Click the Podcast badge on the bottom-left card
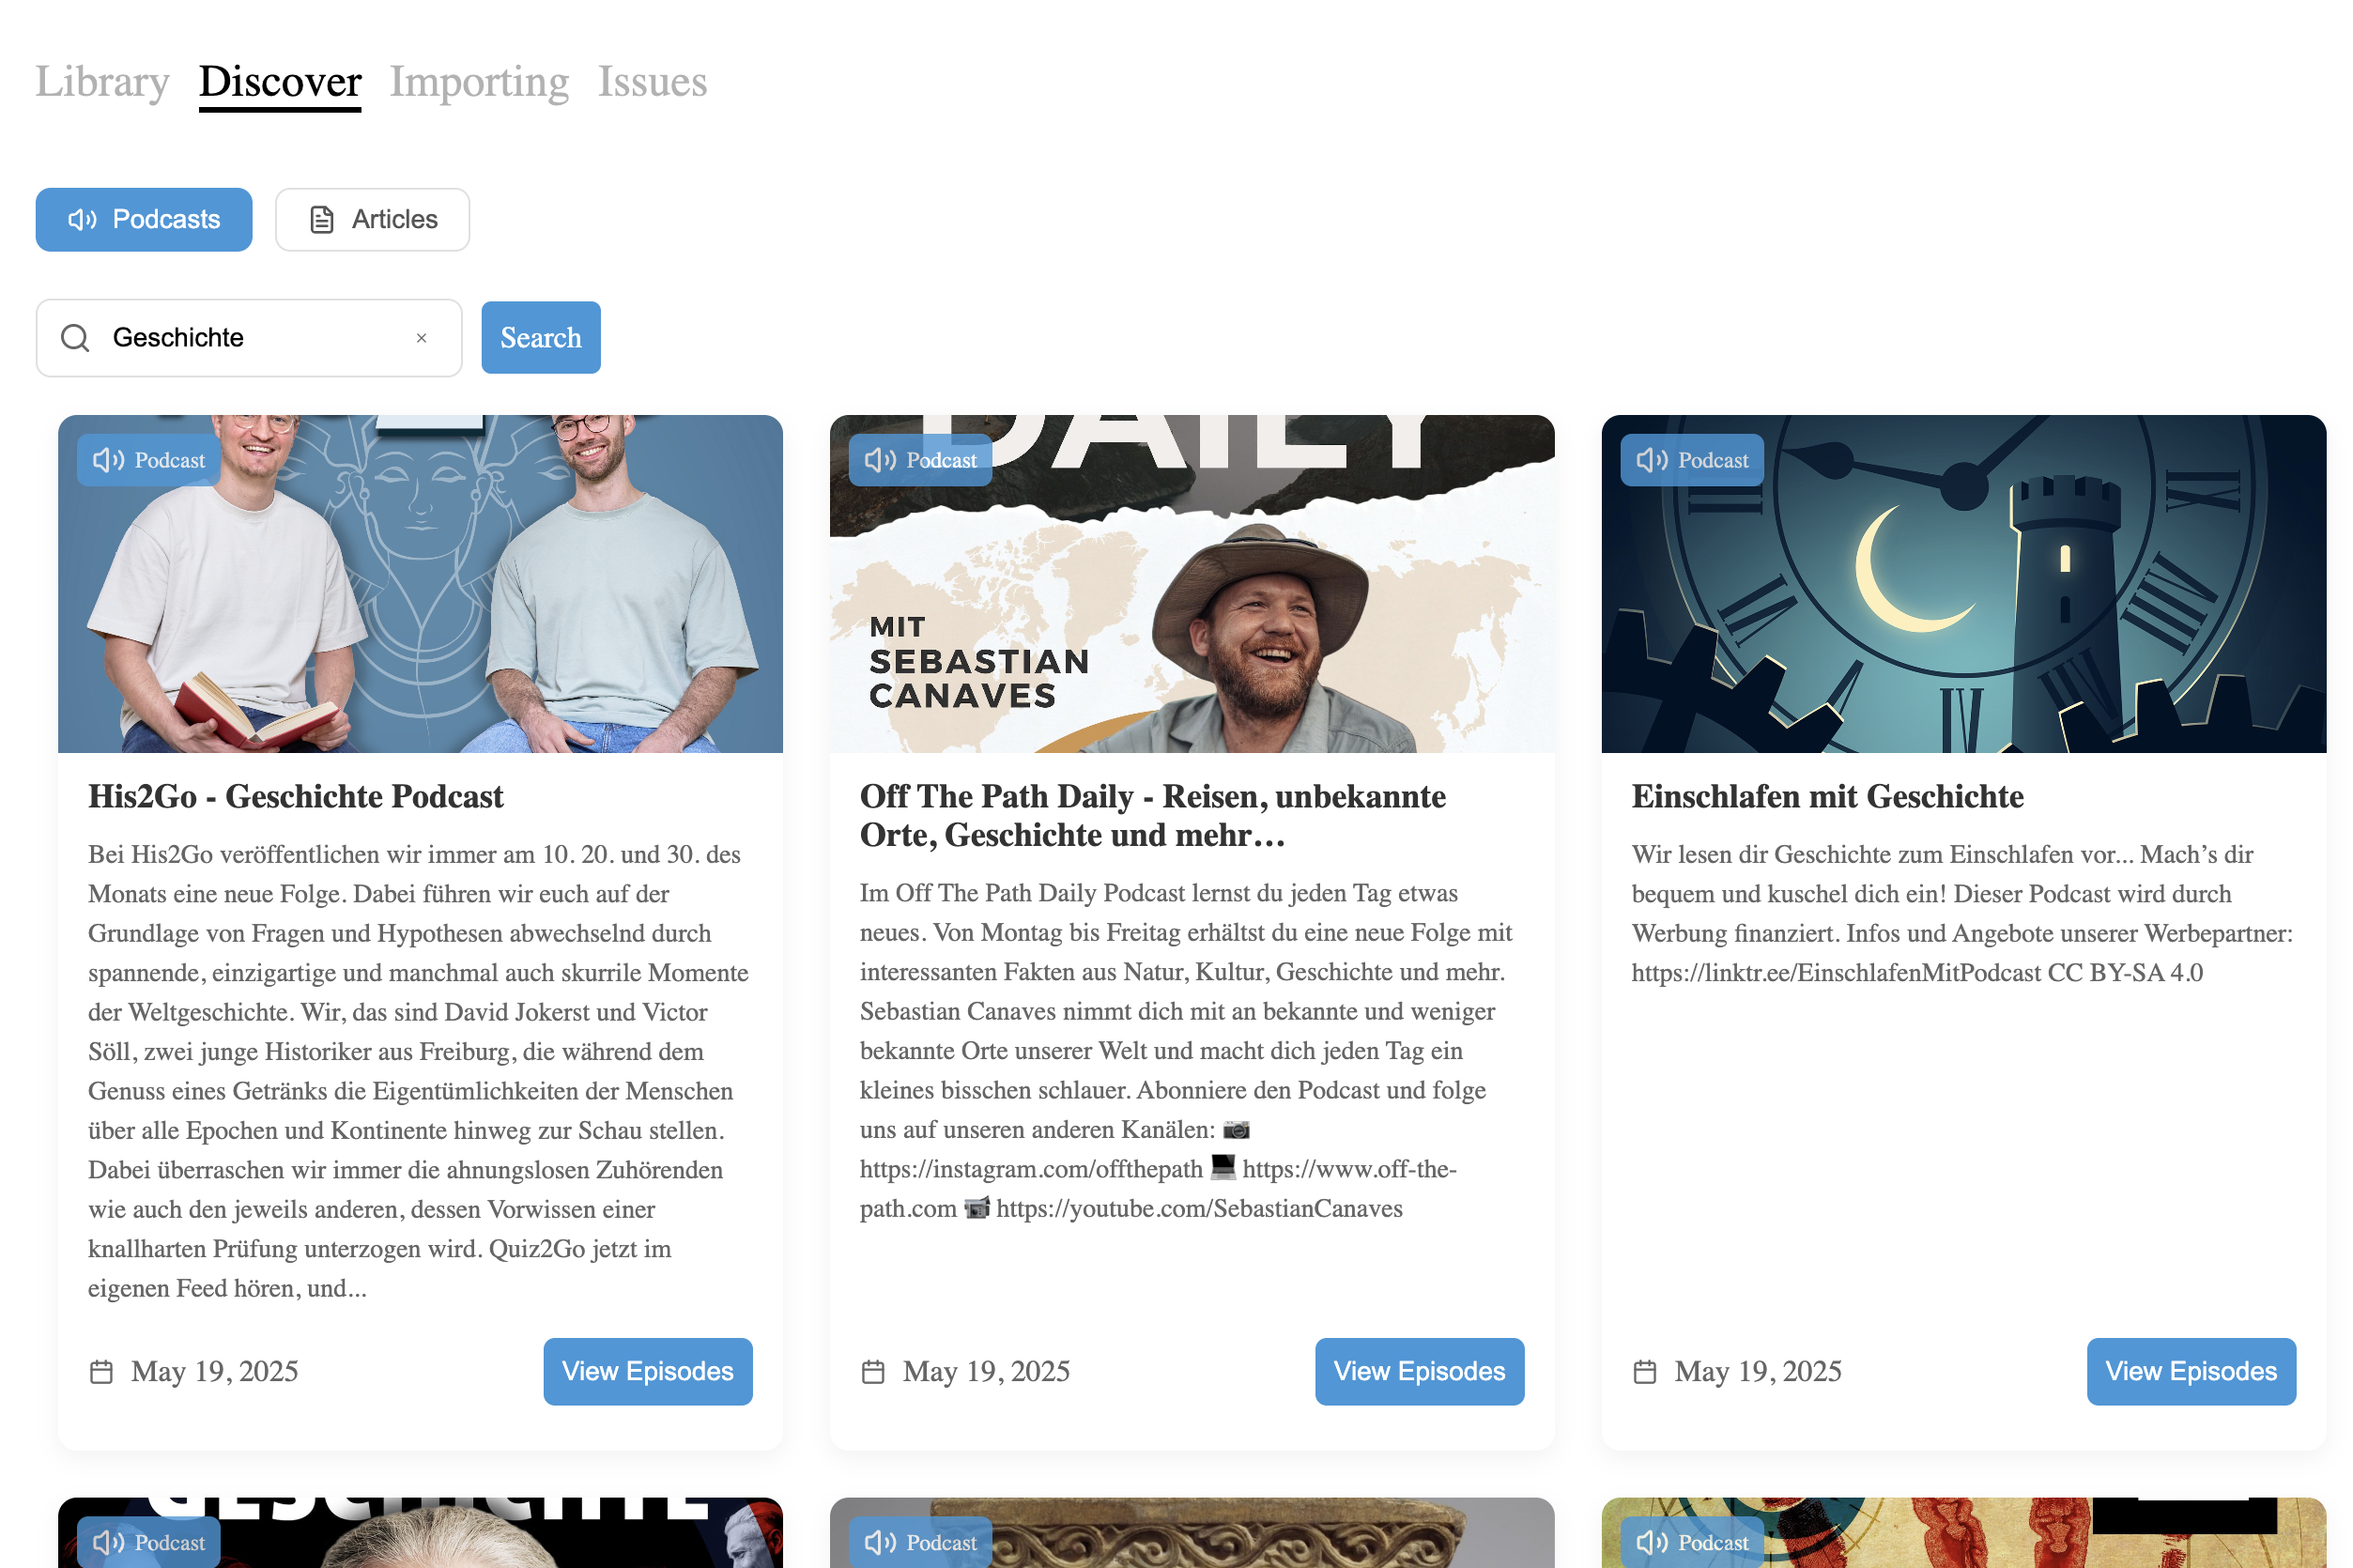The image size is (2353, 1568). click(149, 1542)
